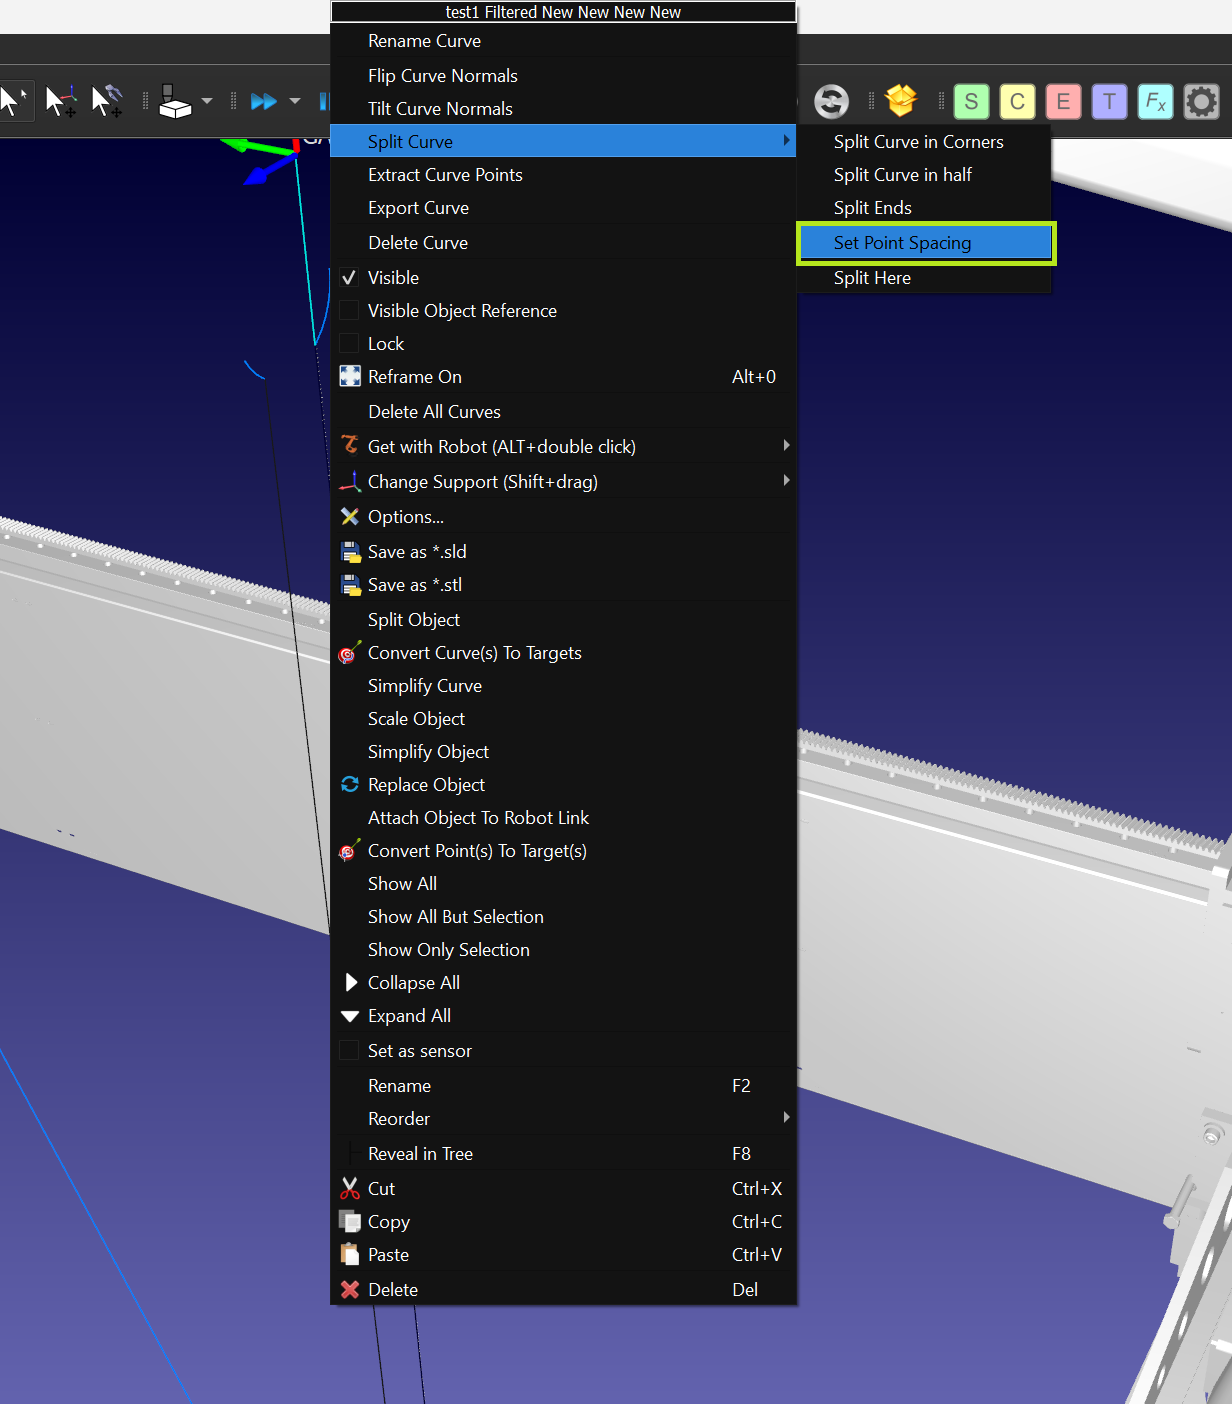Open the gray gear settings icon
Image resolution: width=1232 pixels, height=1404 pixels.
(1201, 101)
